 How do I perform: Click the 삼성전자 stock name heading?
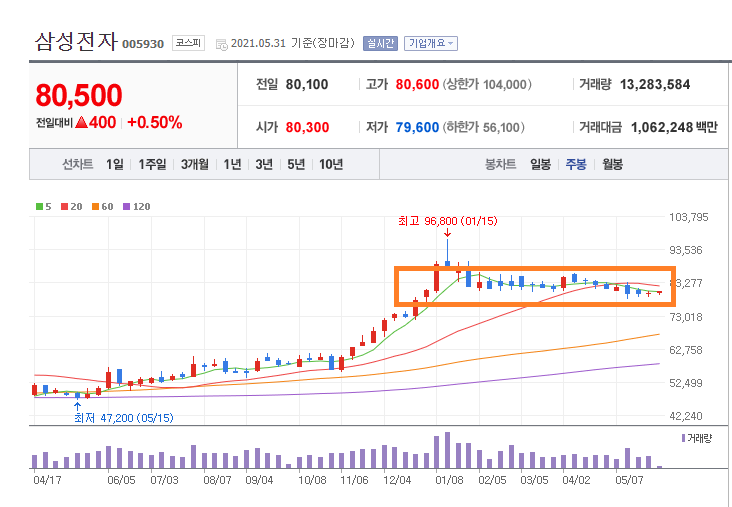76,42
